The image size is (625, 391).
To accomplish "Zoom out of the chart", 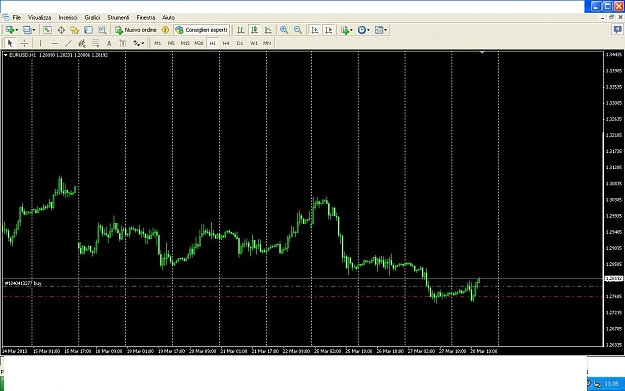I will (298, 30).
